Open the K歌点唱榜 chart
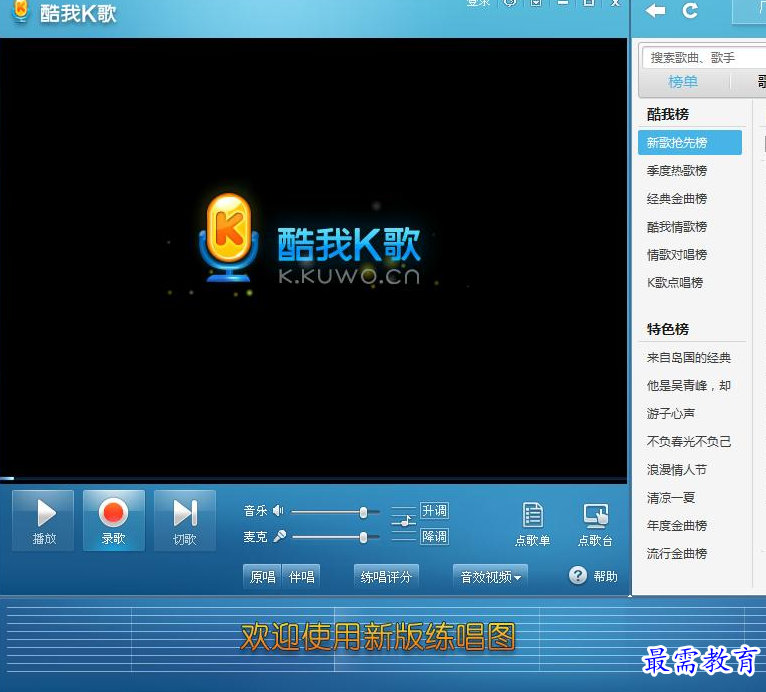Screen dimensions: 766x692 (675, 283)
